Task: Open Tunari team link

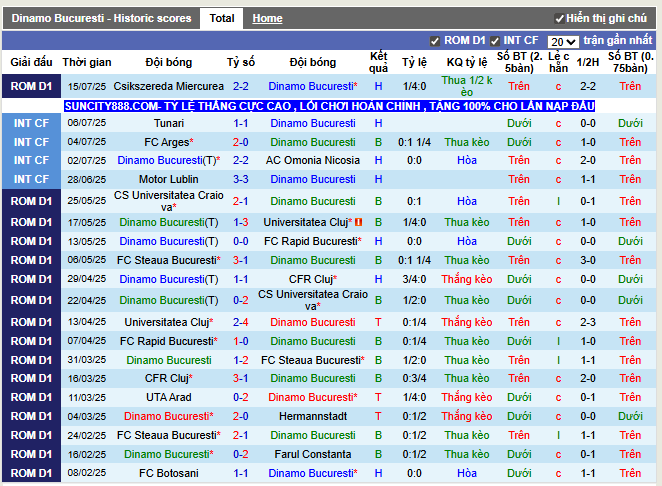Action: click(169, 123)
